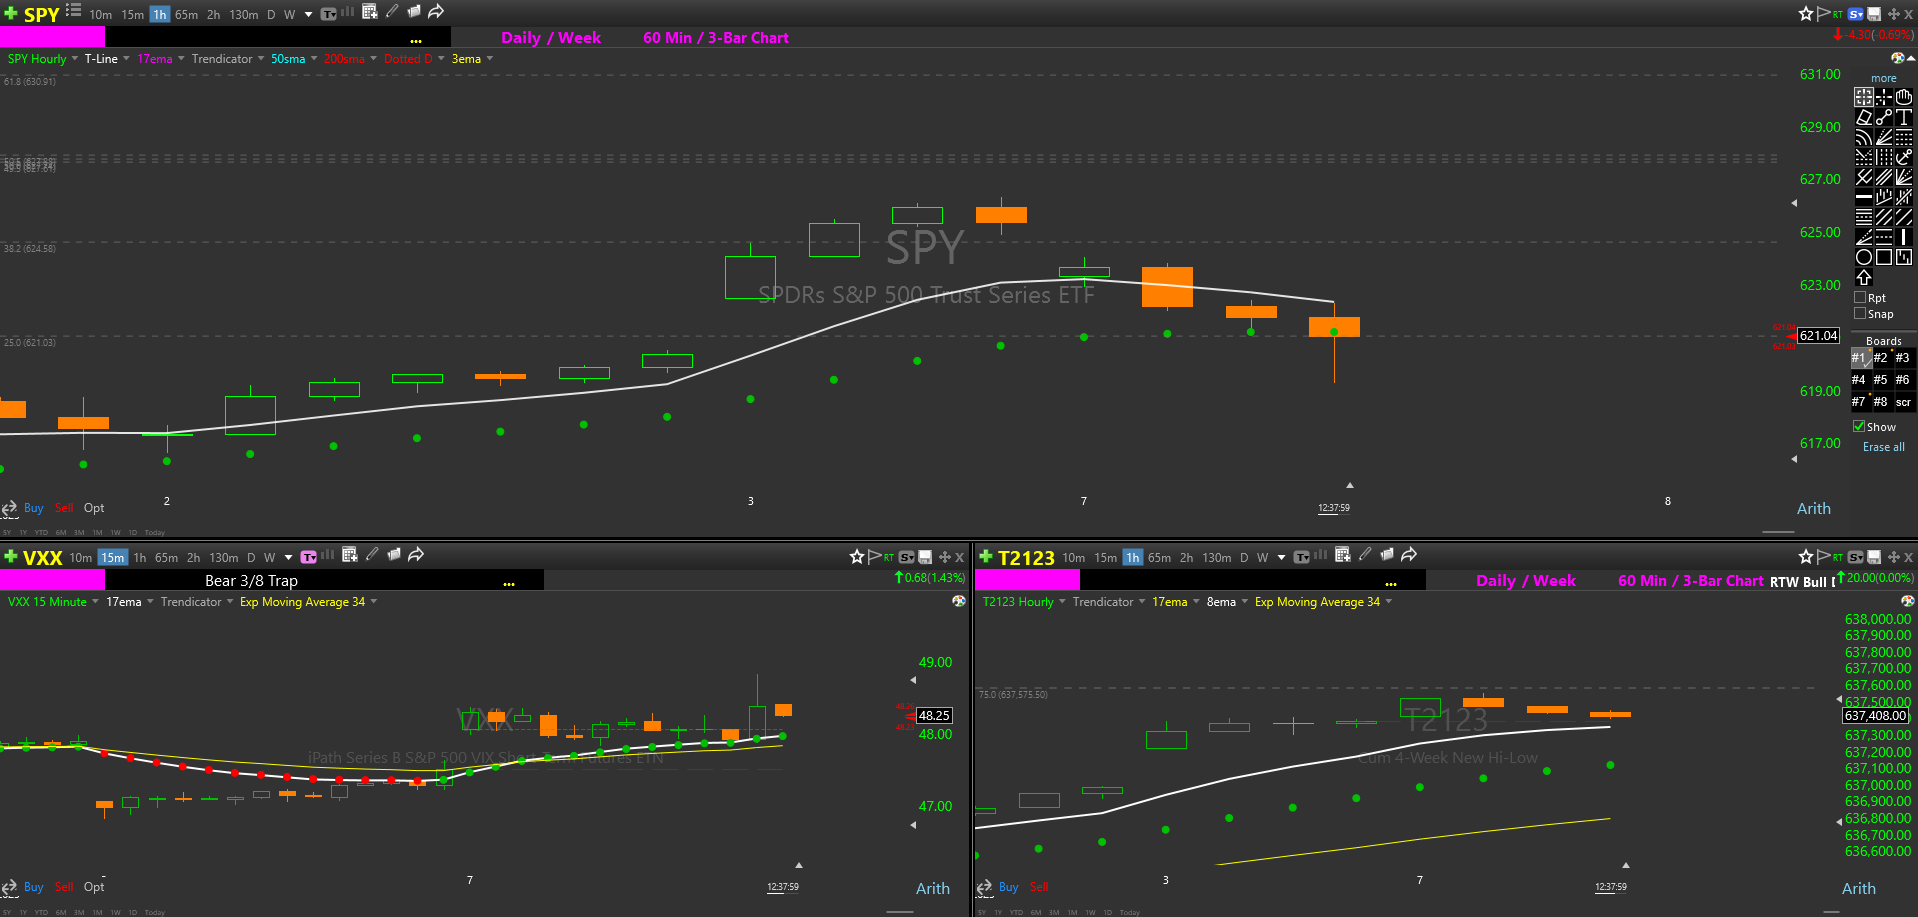
Task: Expand the 200sma indicator dropdown
Action: click(373, 58)
